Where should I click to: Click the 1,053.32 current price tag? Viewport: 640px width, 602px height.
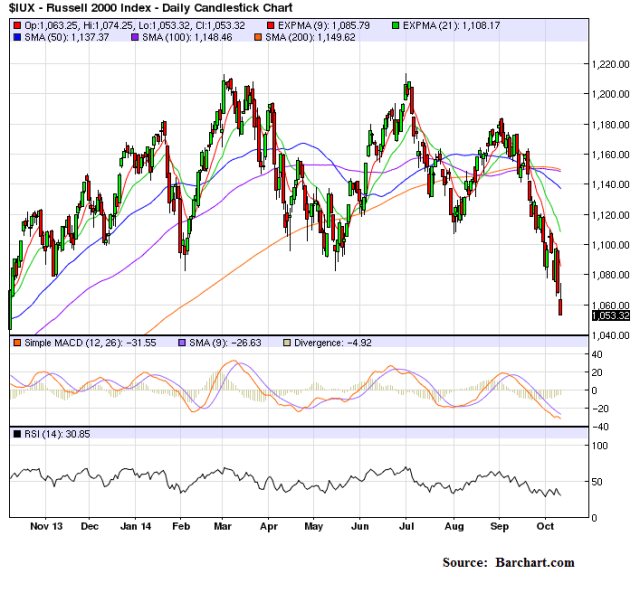tap(610, 315)
